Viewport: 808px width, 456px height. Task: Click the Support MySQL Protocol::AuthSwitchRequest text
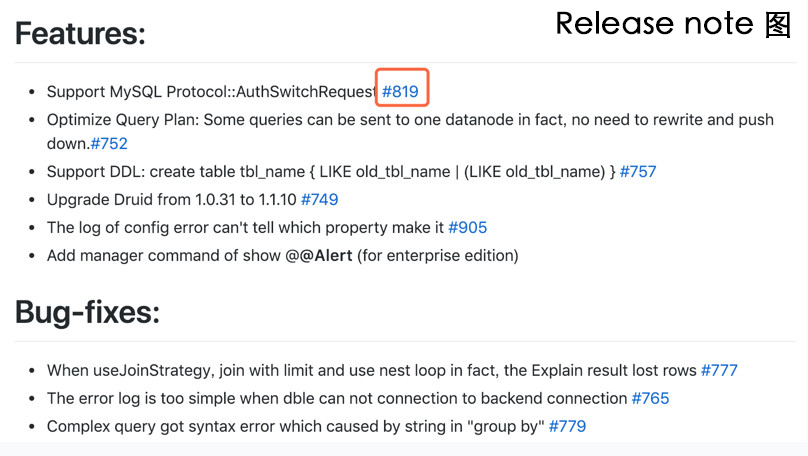[x=210, y=92]
